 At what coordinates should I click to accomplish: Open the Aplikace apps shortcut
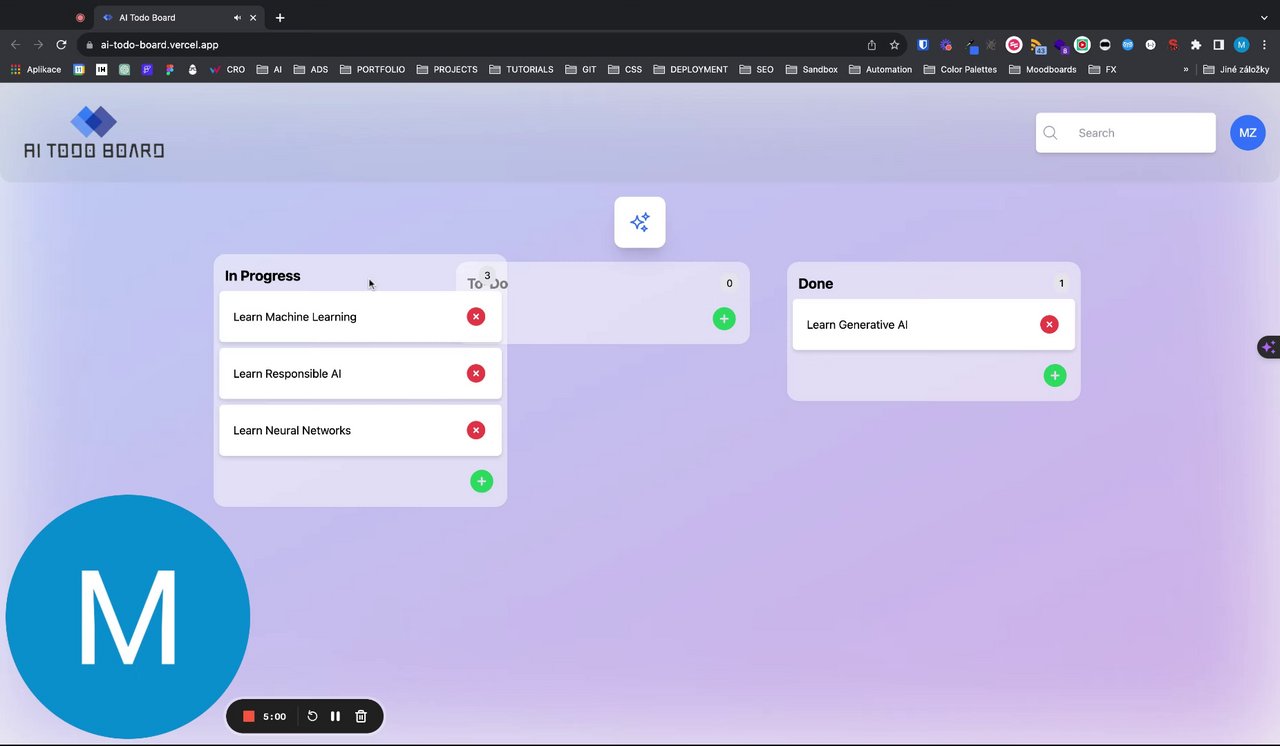click(36, 70)
